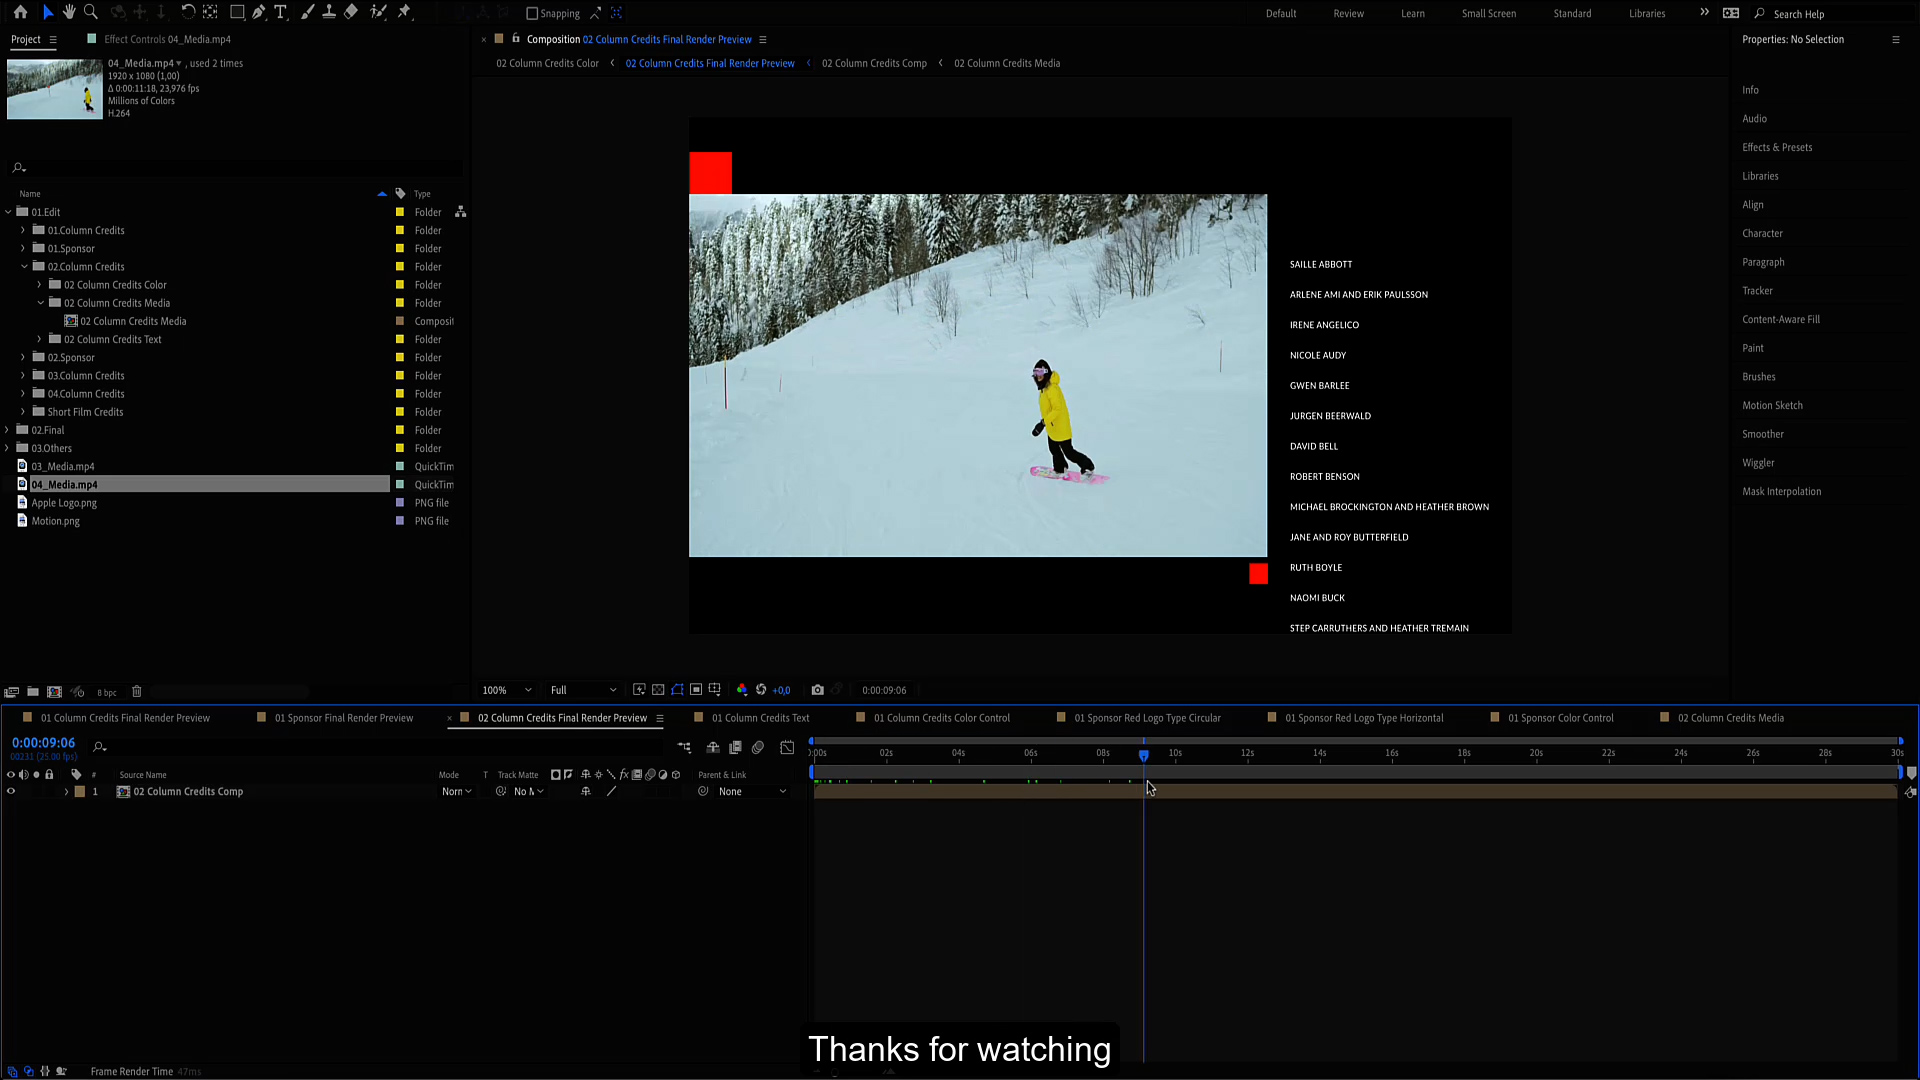The width and height of the screenshot is (1920, 1080).
Task: Select the Pen tool
Action: [259, 12]
